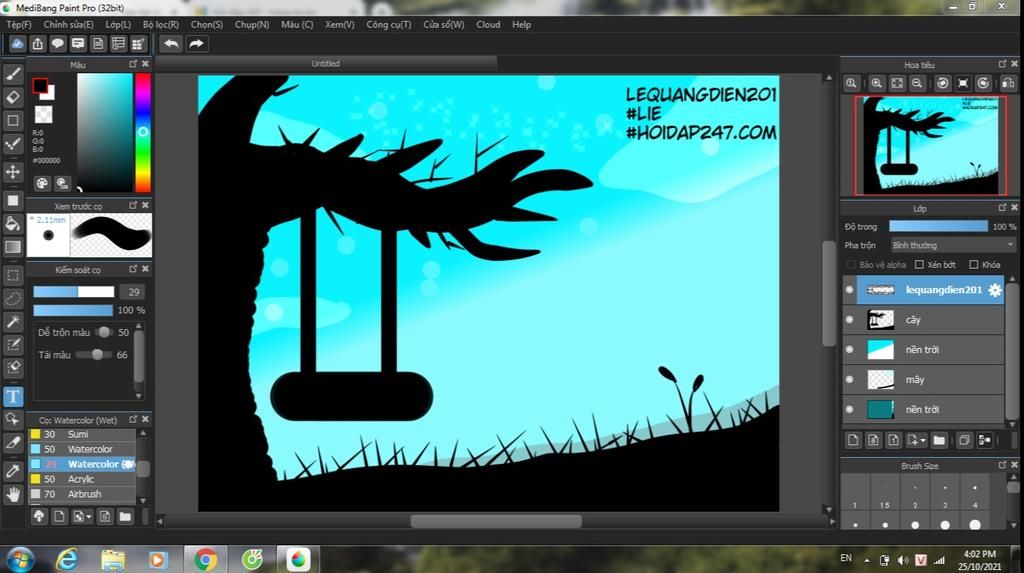Toggle the 'Bảo vệ alpha' checkbox
Viewport: 1024px width, 573px height.
coord(851,265)
